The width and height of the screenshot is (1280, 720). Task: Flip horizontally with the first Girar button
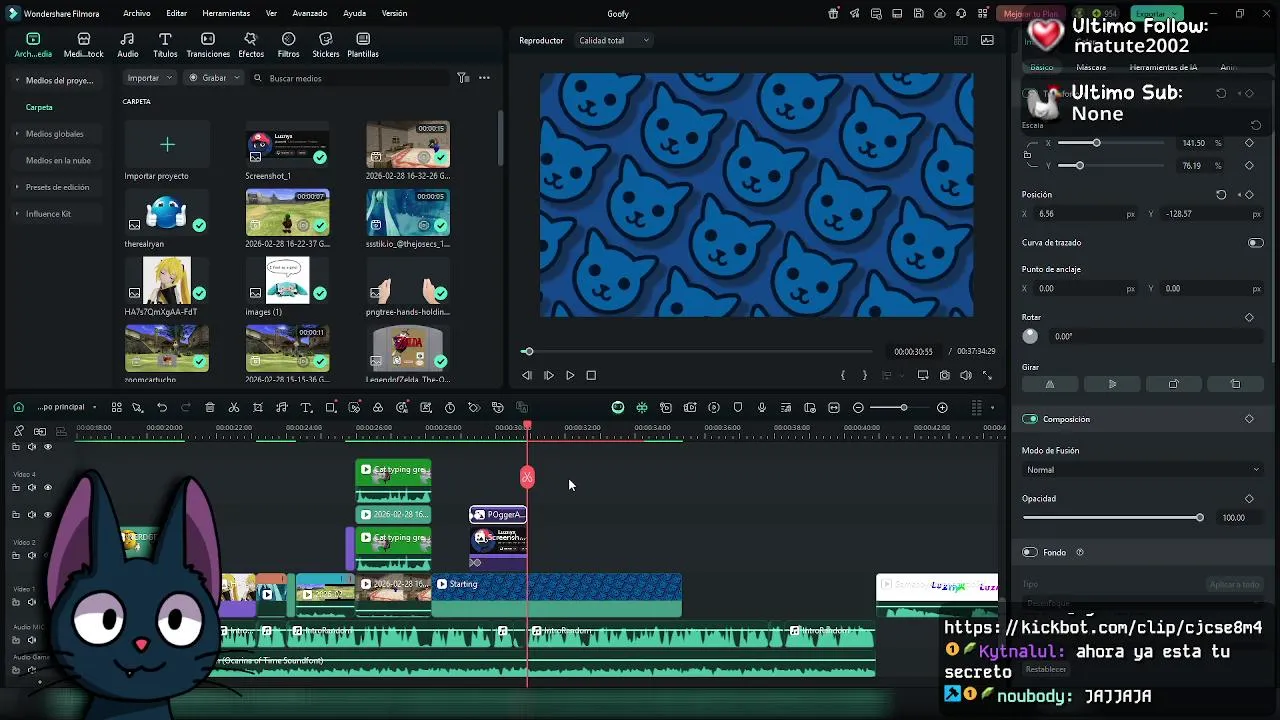click(1050, 384)
